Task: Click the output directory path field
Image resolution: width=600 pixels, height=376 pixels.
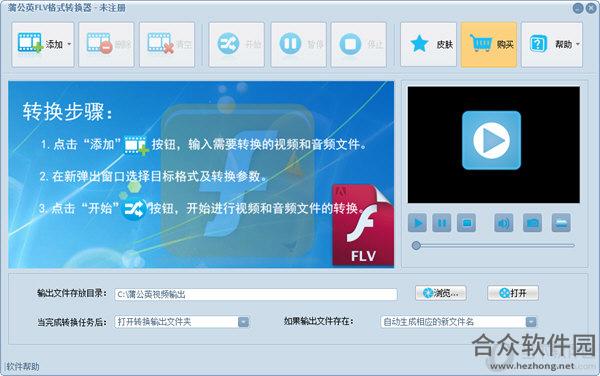Action: [x=256, y=294]
